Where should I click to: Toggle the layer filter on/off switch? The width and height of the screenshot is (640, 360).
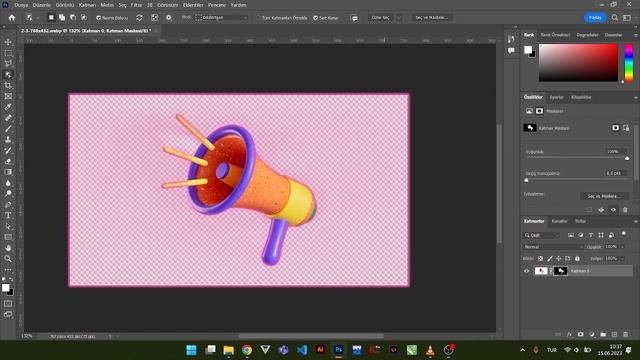point(624,234)
